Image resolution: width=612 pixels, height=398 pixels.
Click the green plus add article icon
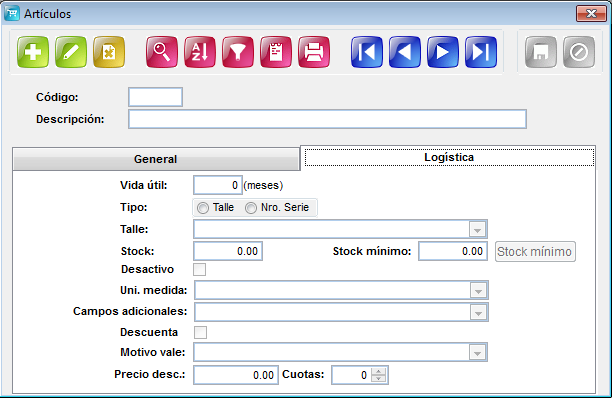coord(33,52)
